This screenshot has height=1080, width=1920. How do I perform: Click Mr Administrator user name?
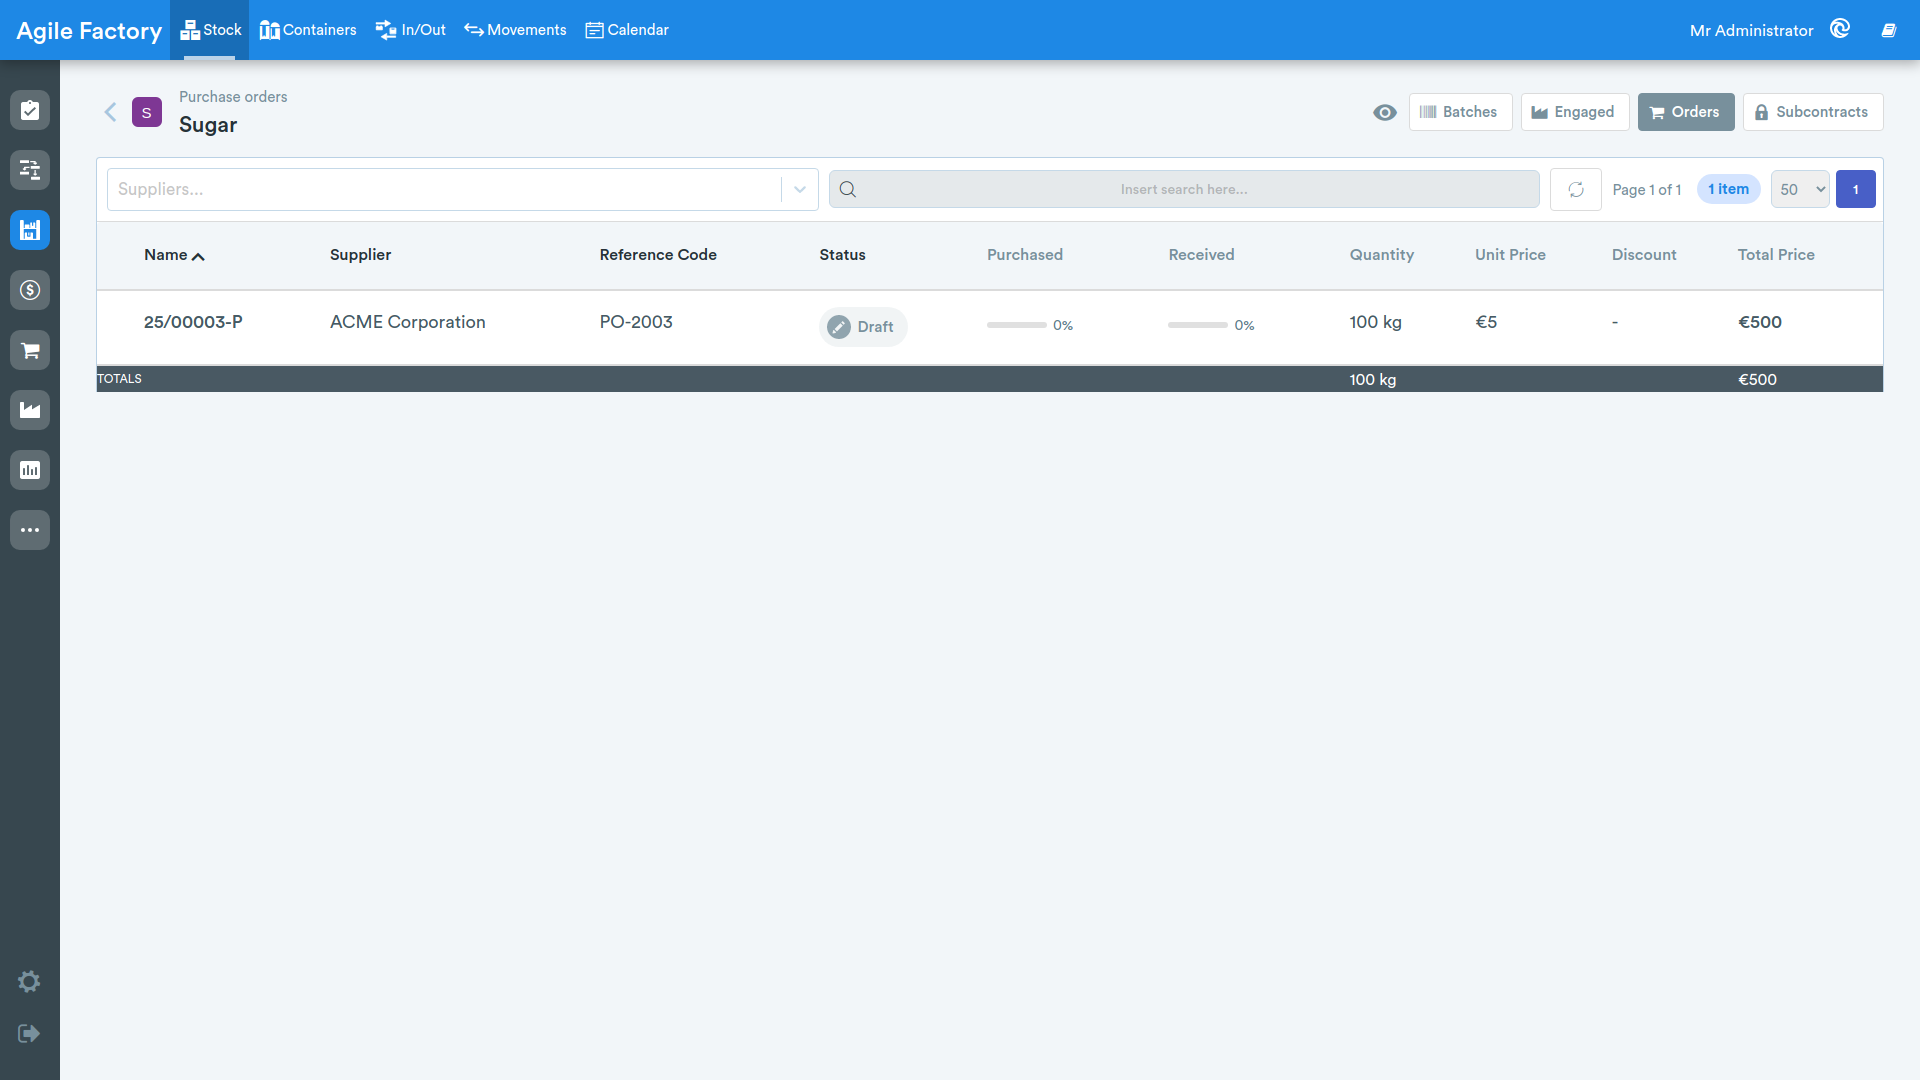coord(1751,31)
